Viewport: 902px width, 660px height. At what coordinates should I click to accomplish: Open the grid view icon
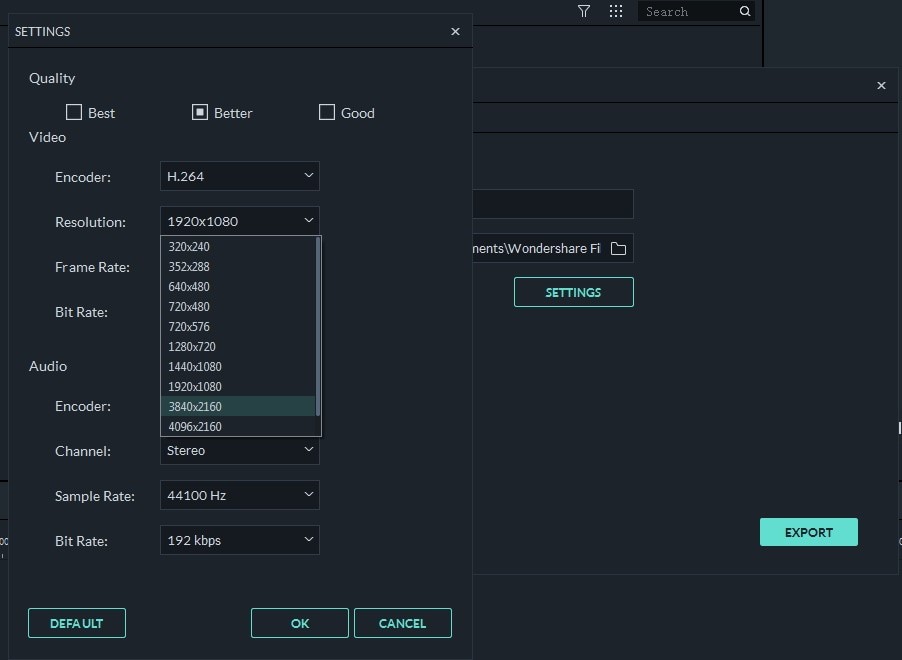(616, 12)
